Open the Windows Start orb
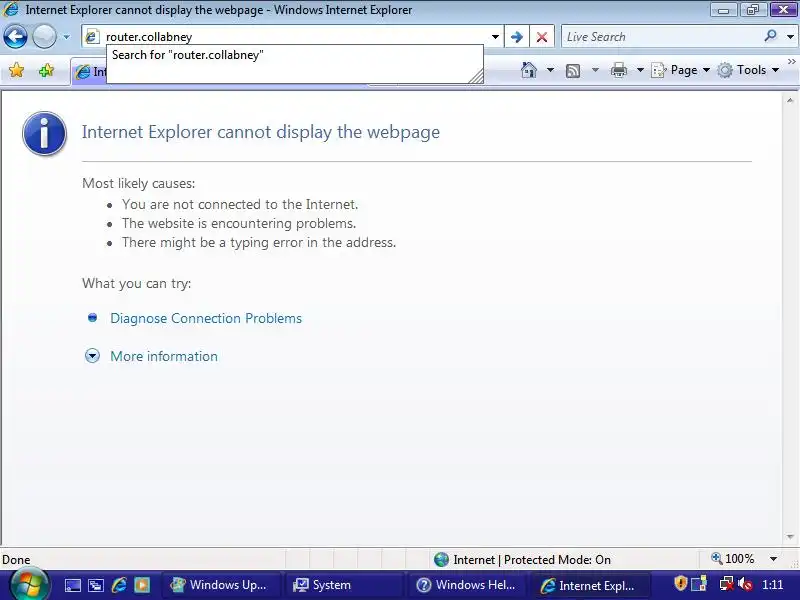Viewport: 800px width, 600px height. click(x=29, y=585)
